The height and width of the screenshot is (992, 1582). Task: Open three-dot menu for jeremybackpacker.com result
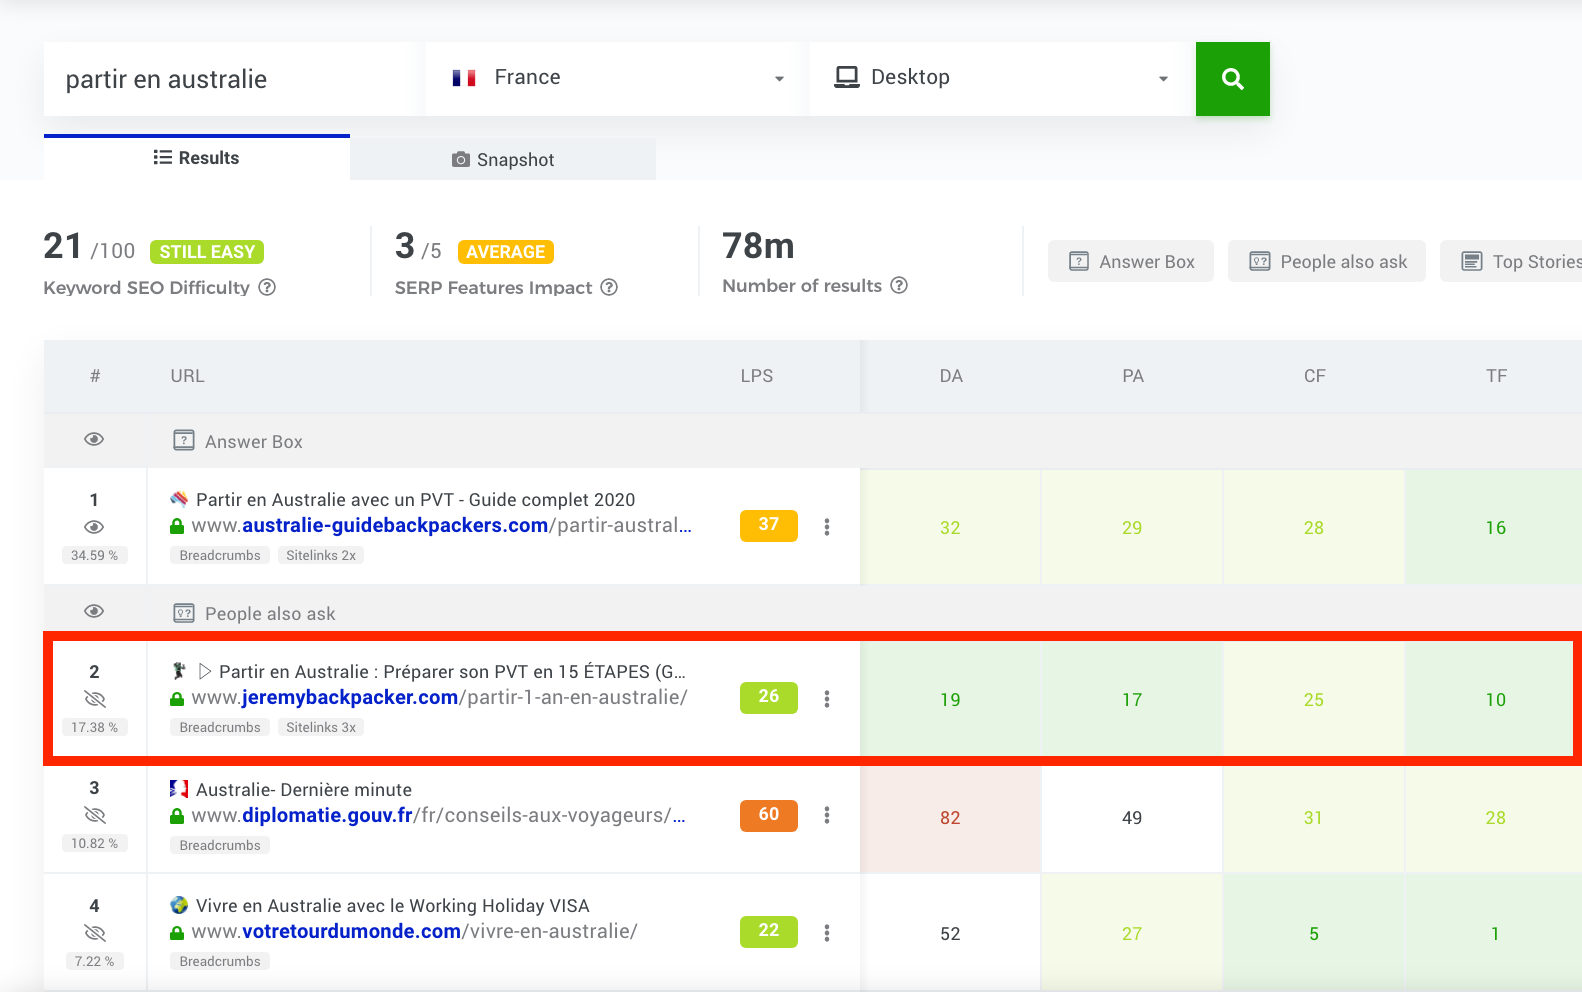tap(826, 699)
